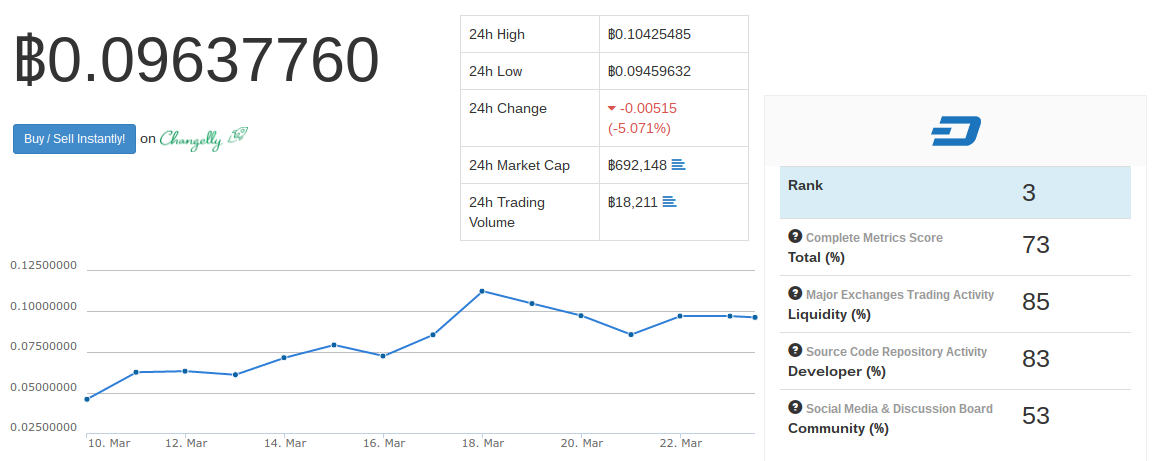Click the Dash coin logo icon
Viewport: 1154px width, 461px height.
click(x=955, y=131)
